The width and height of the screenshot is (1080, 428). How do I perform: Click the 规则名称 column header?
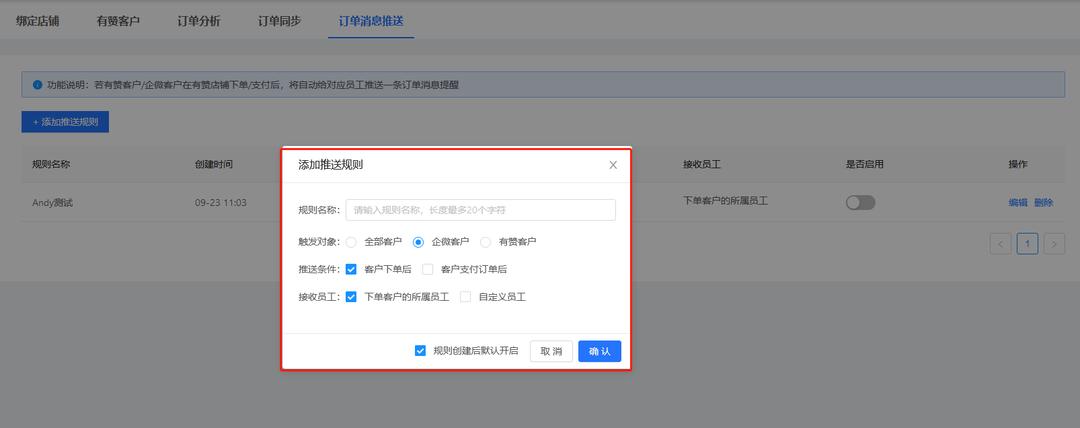[51, 165]
